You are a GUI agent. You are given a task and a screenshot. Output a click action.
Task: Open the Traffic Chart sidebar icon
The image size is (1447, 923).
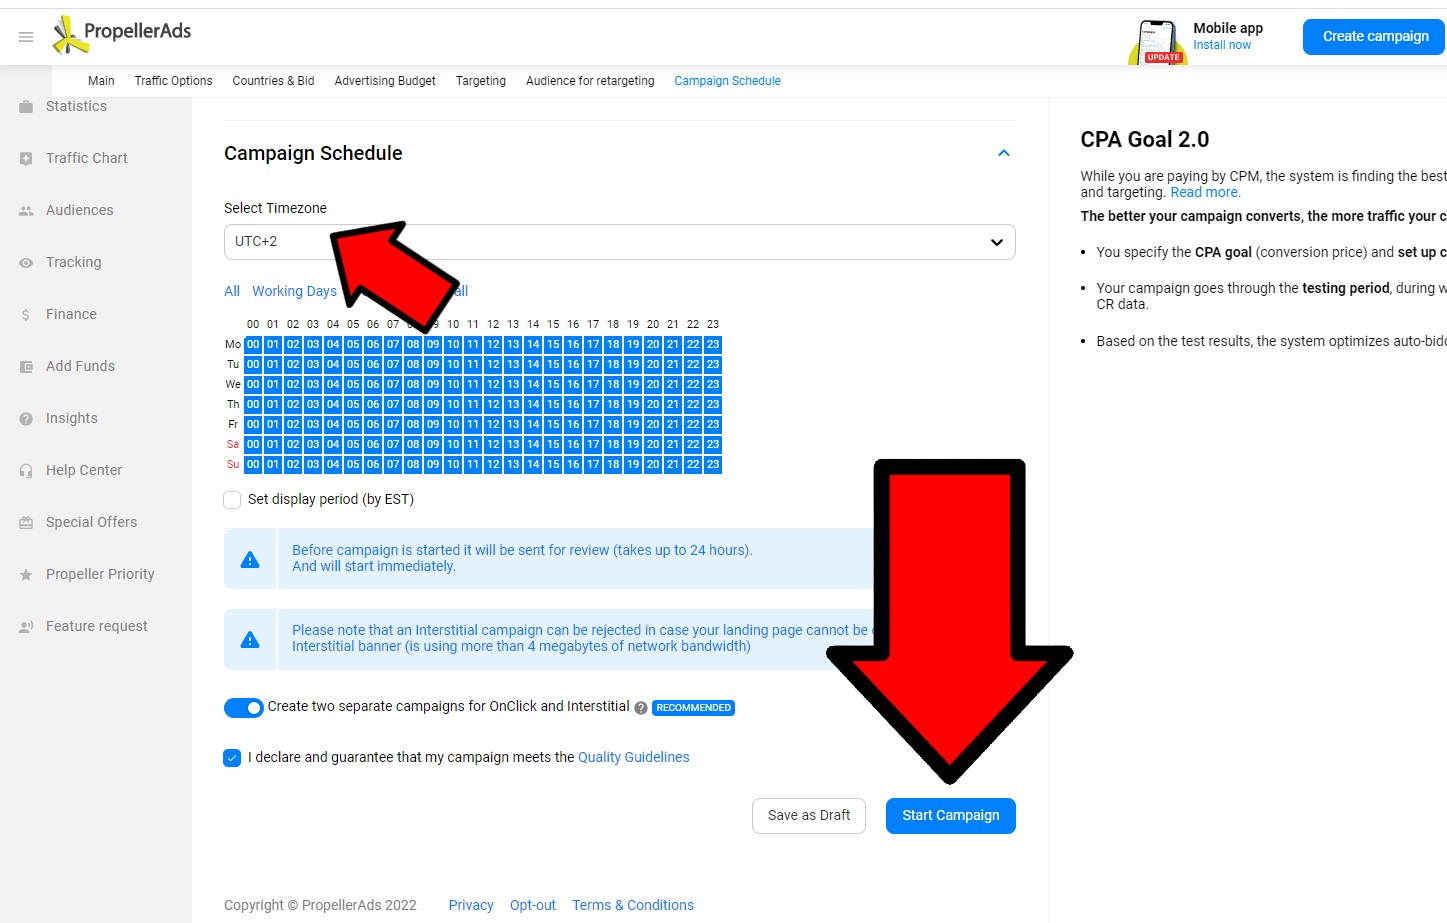click(x=26, y=158)
